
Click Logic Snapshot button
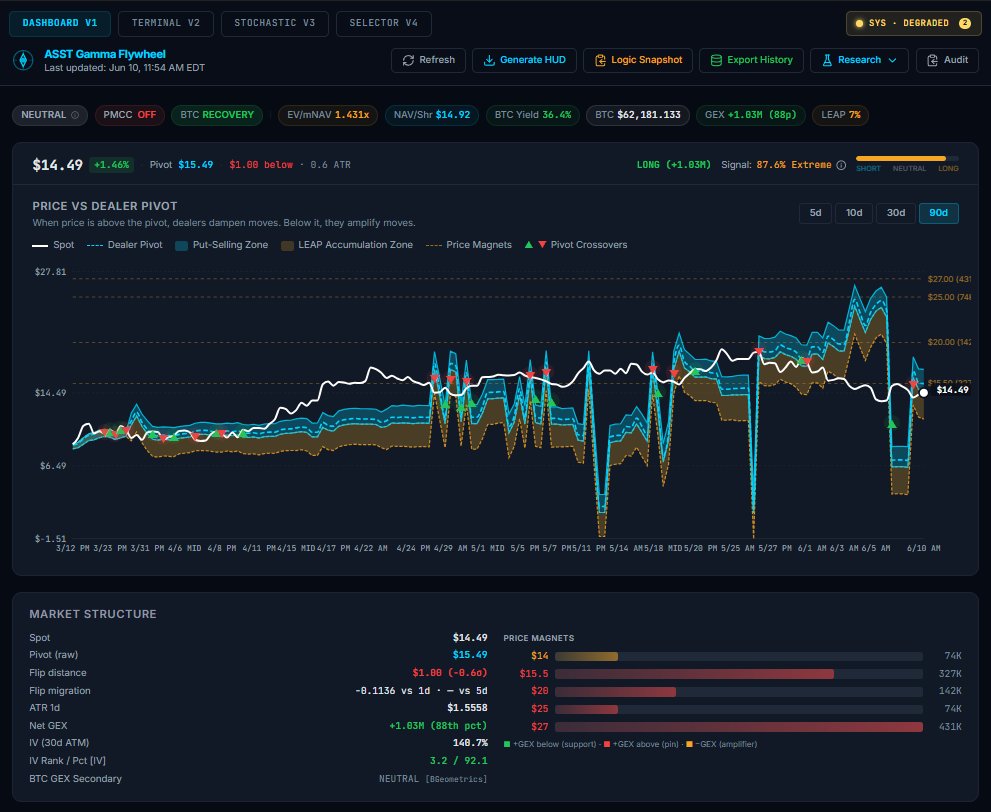(638, 60)
